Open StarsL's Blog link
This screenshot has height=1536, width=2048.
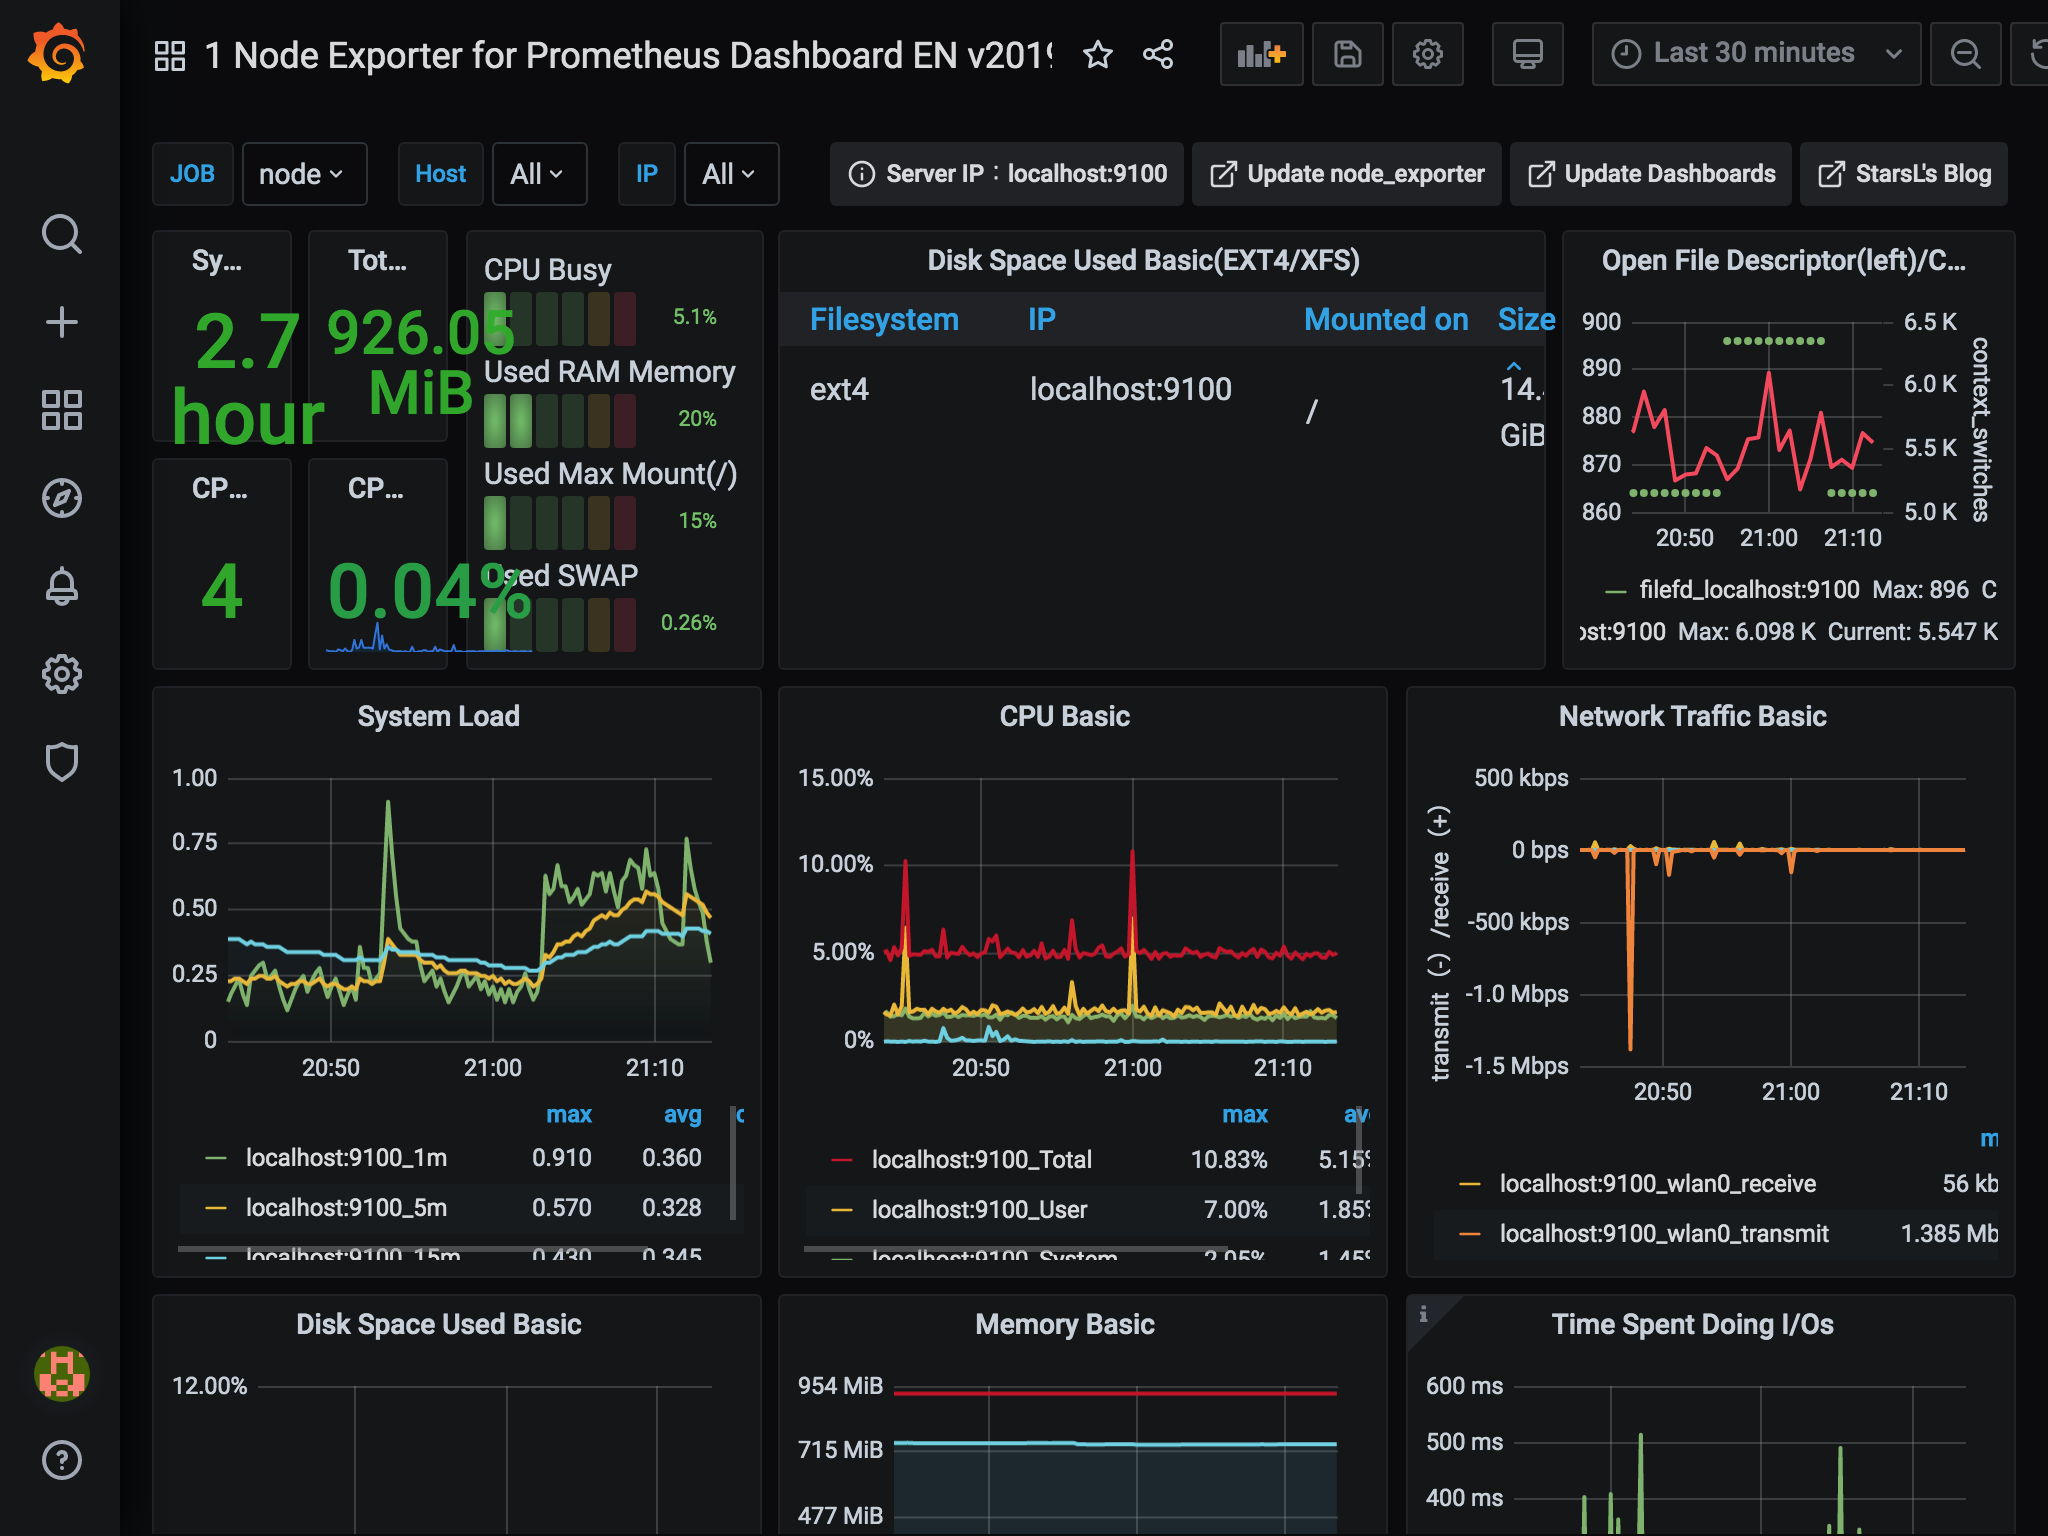pyautogui.click(x=1903, y=174)
